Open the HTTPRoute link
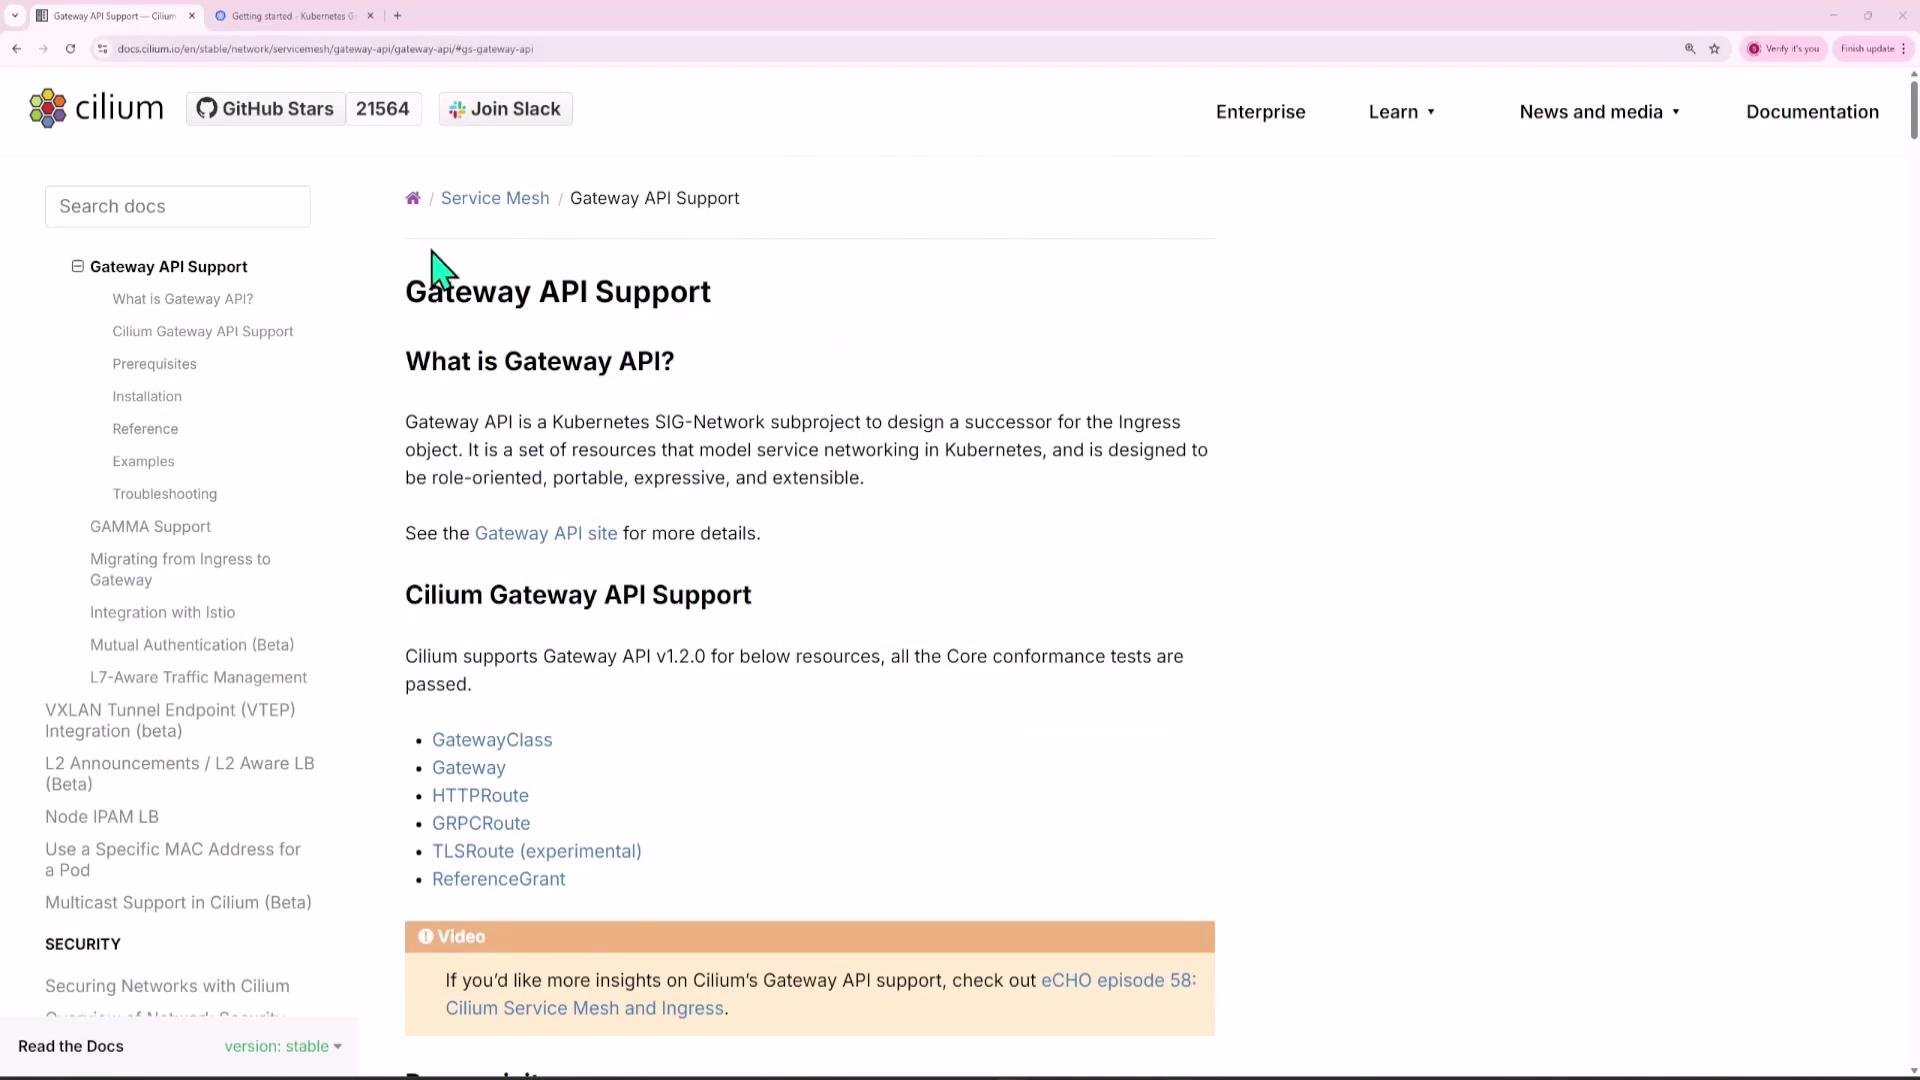Screen dimensions: 1920x1080 point(480,795)
